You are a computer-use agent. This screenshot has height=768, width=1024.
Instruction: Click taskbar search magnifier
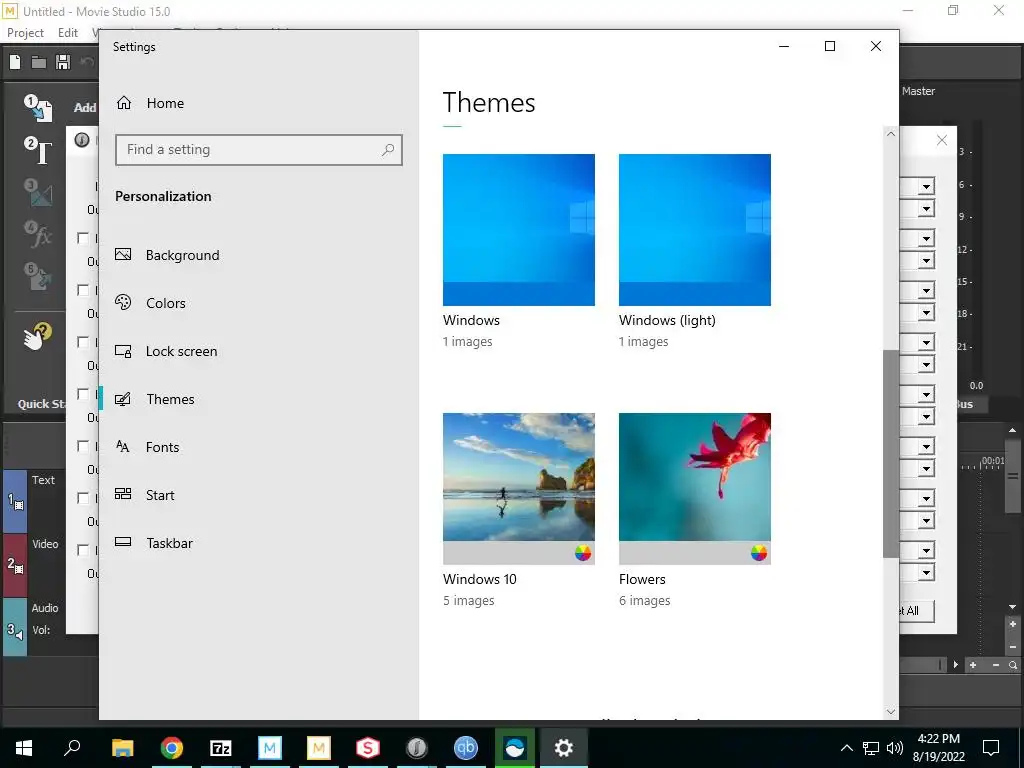pos(72,748)
